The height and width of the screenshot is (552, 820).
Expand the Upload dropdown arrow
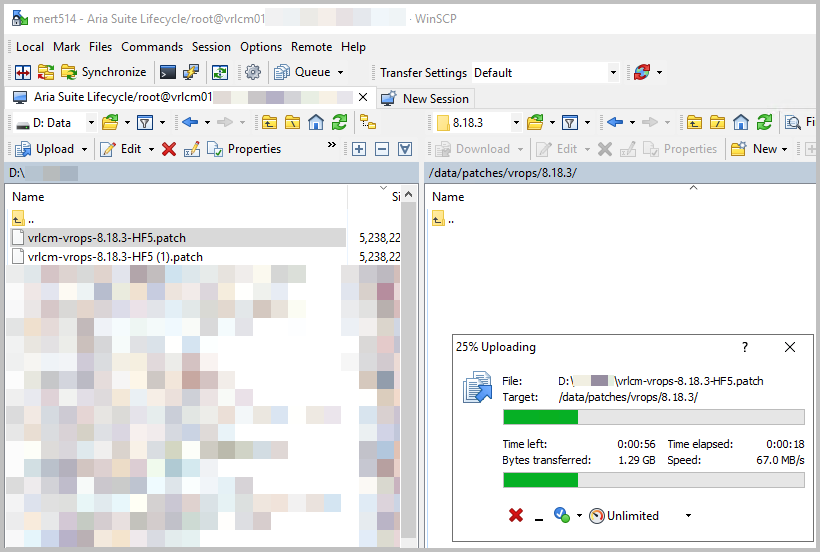tap(84, 149)
